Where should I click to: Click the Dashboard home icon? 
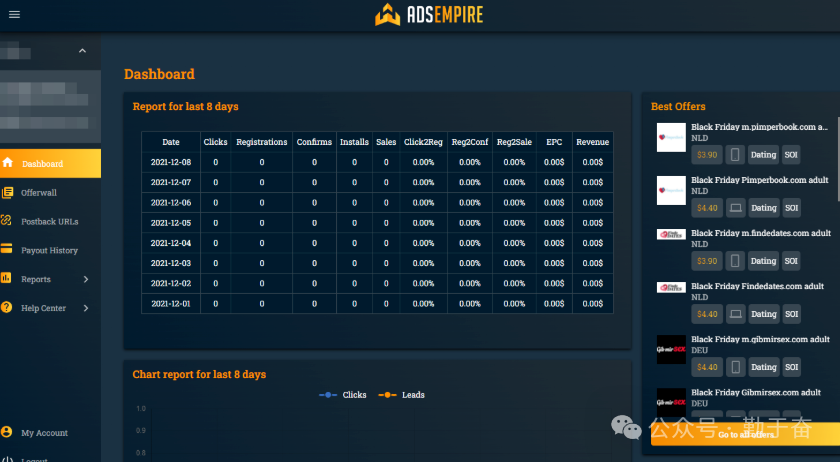pos(8,162)
